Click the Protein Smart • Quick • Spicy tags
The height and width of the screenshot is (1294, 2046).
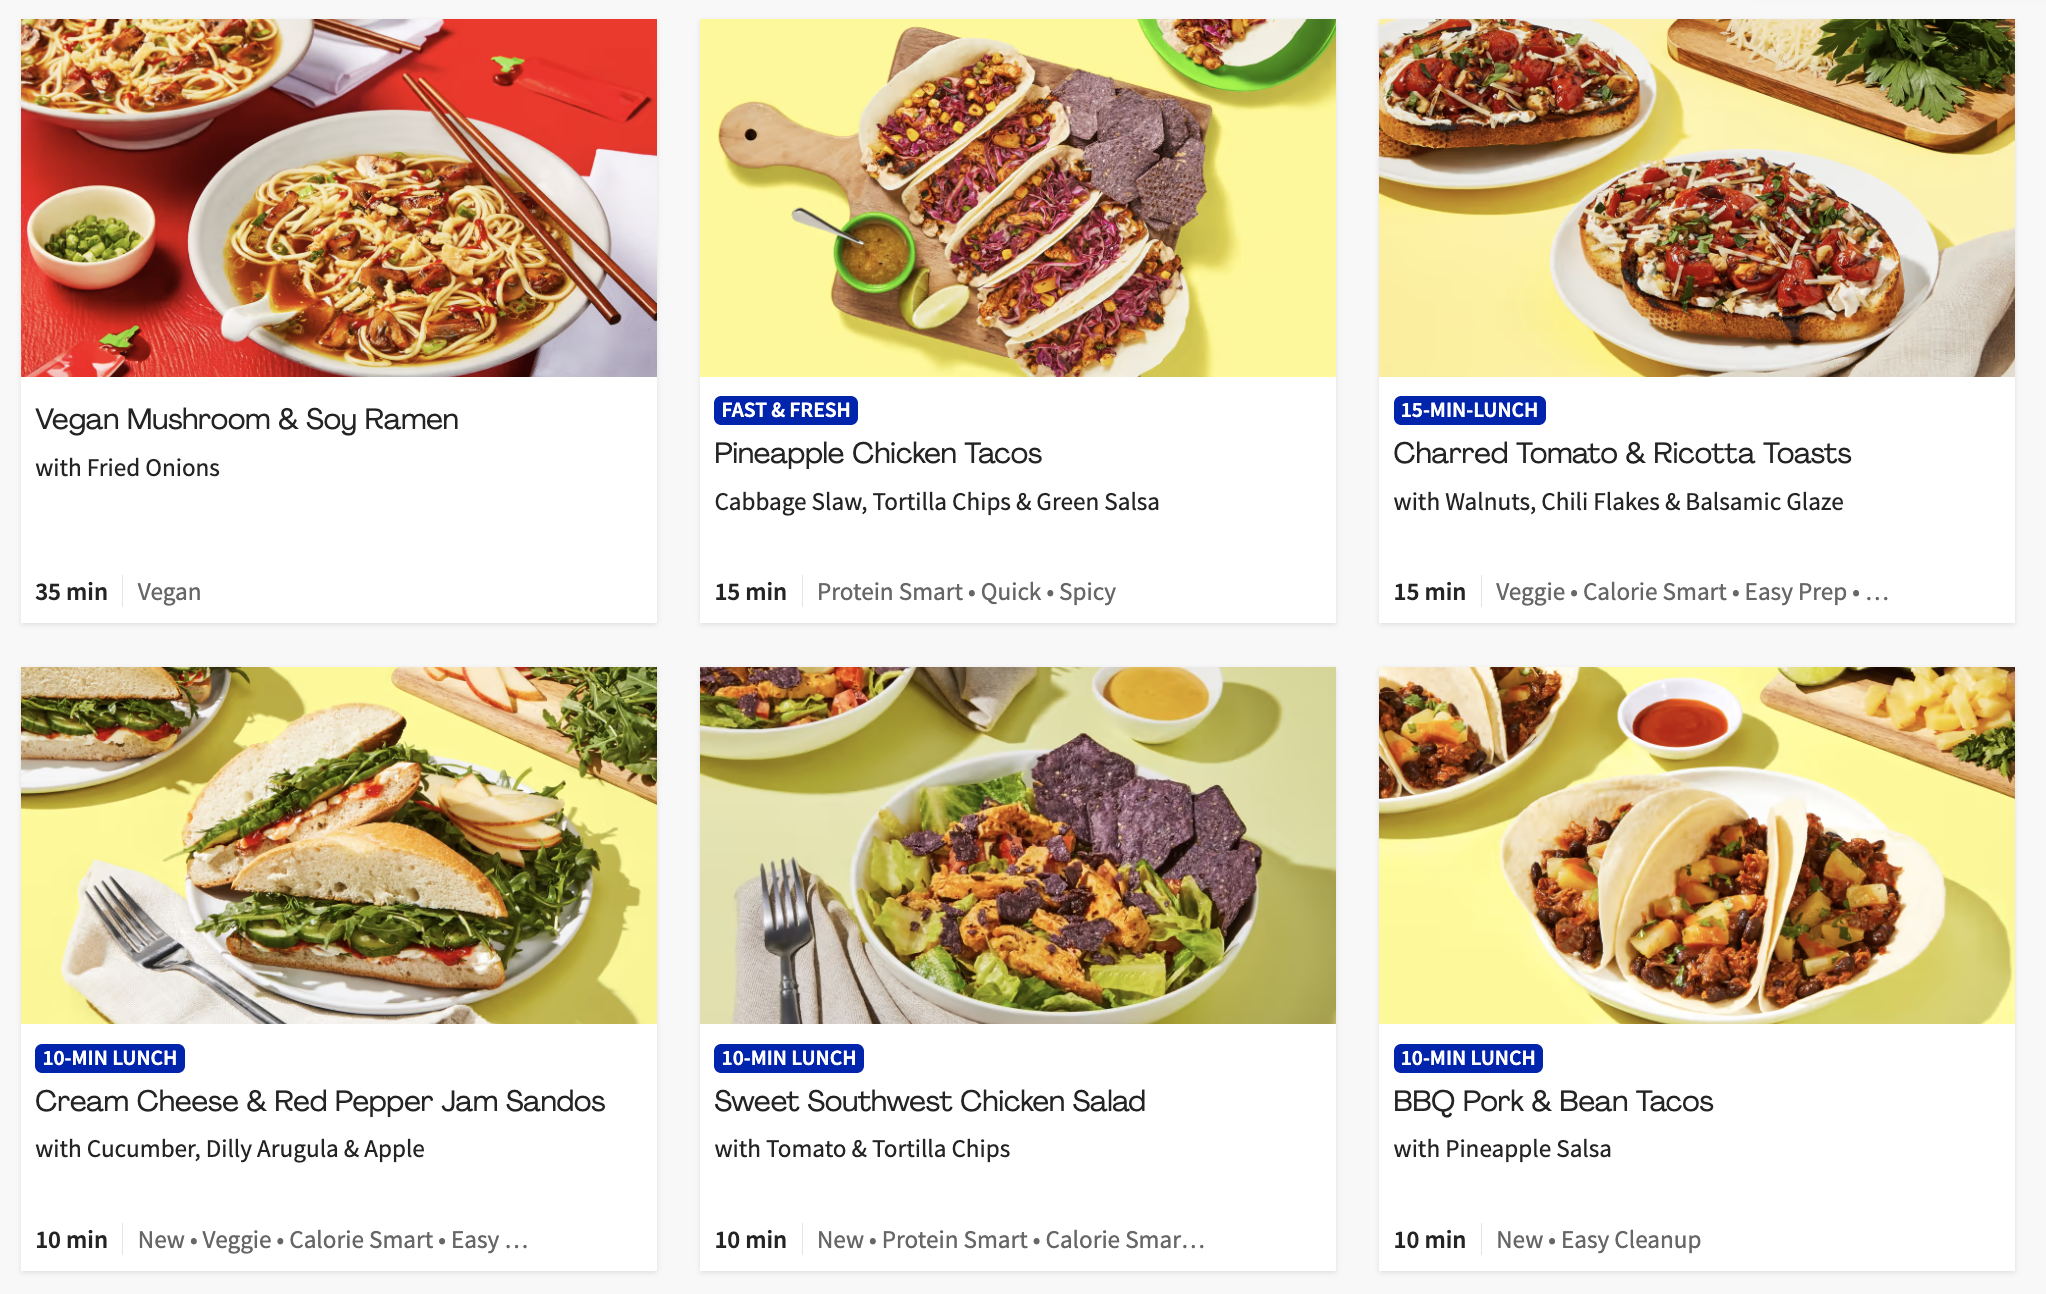[966, 592]
